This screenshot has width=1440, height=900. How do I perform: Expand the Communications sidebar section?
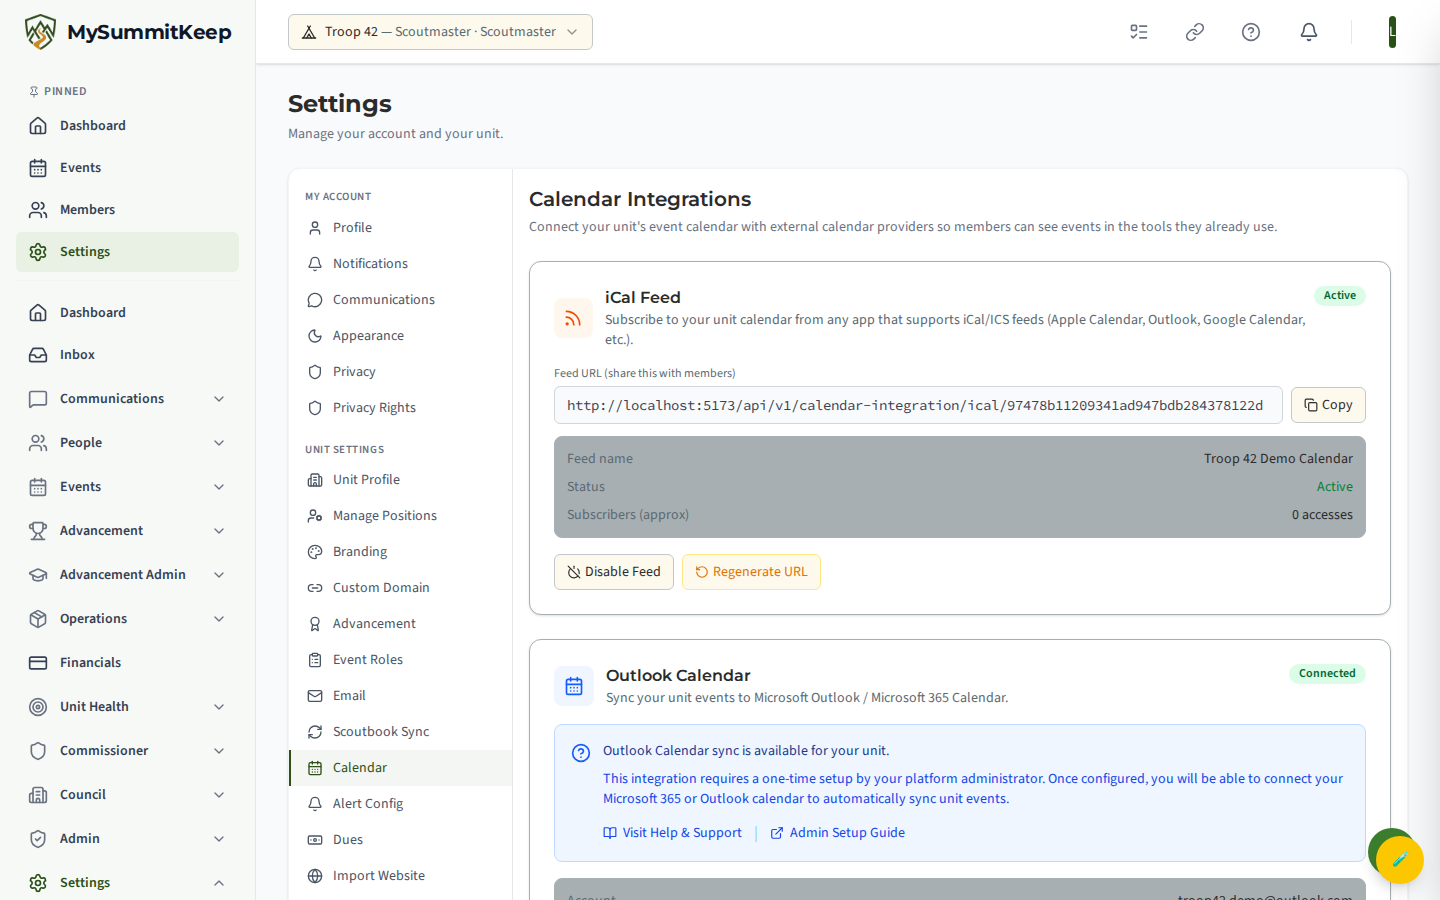[x=127, y=399]
